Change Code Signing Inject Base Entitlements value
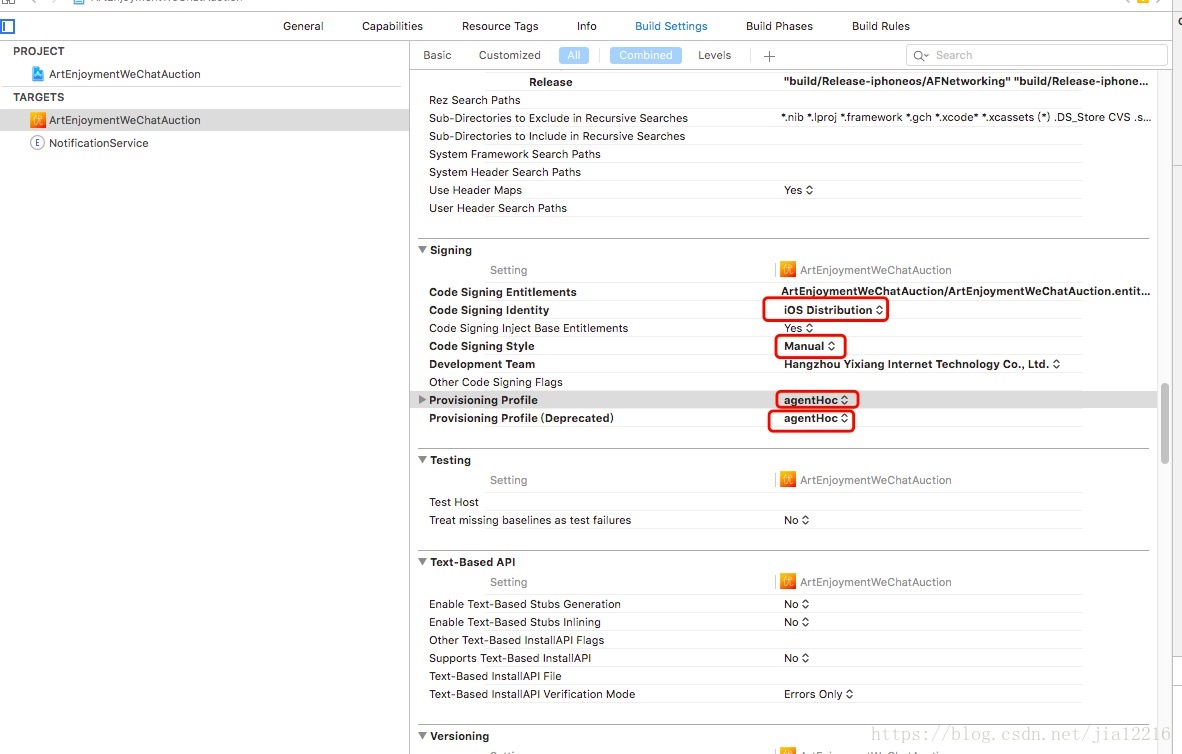The height and width of the screenshot is (754, 1182). pos(798,328)
